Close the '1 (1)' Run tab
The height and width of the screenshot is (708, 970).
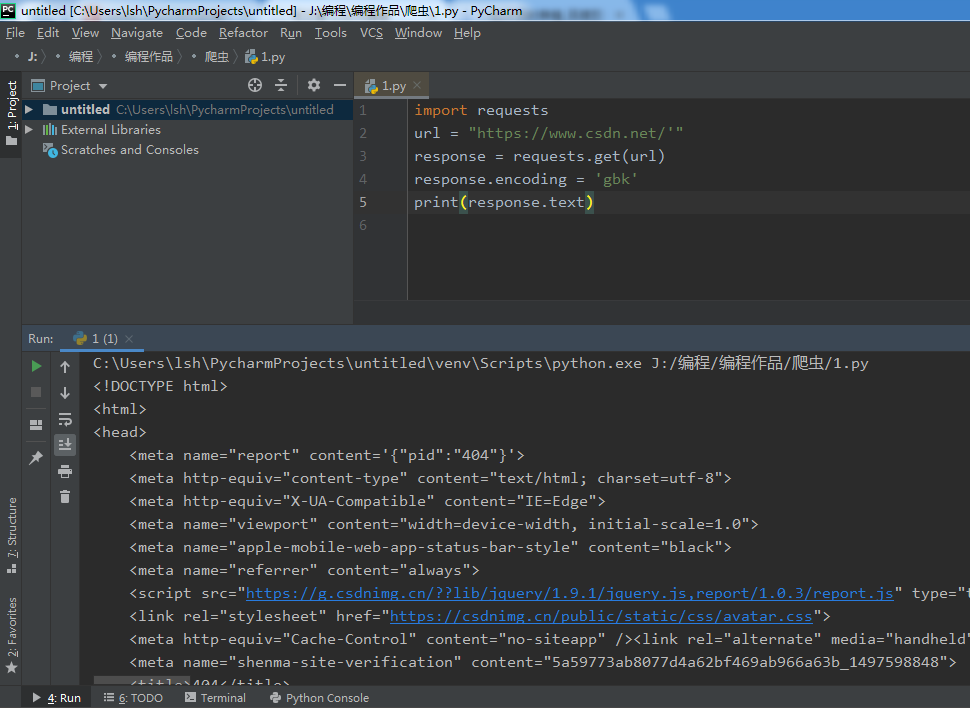pos(129,339)
